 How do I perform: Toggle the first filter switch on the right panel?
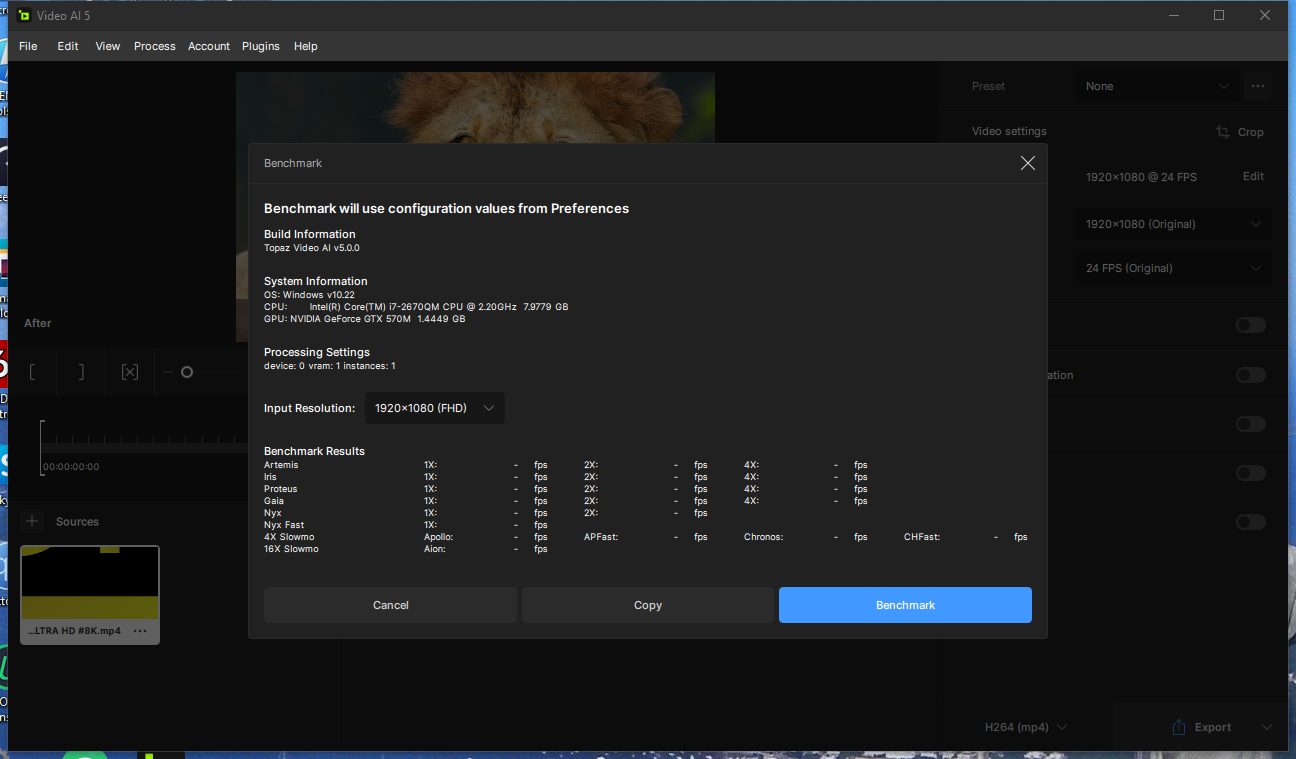tap(1250, 325)
